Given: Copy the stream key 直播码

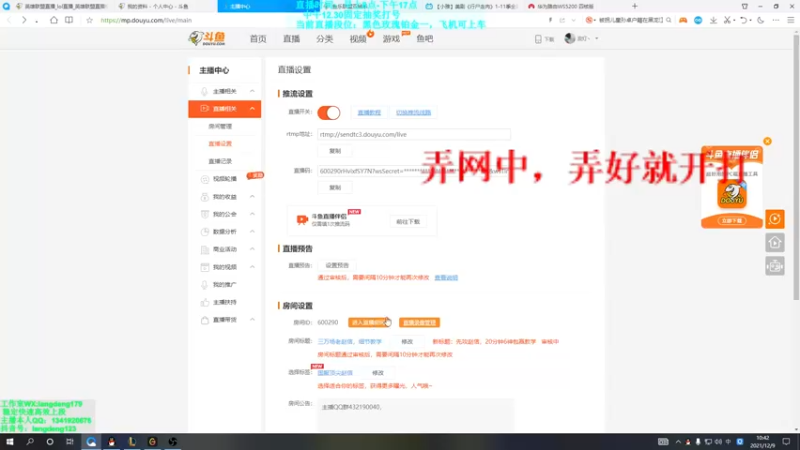Looking at the screenshot, I should coord(335,188).
